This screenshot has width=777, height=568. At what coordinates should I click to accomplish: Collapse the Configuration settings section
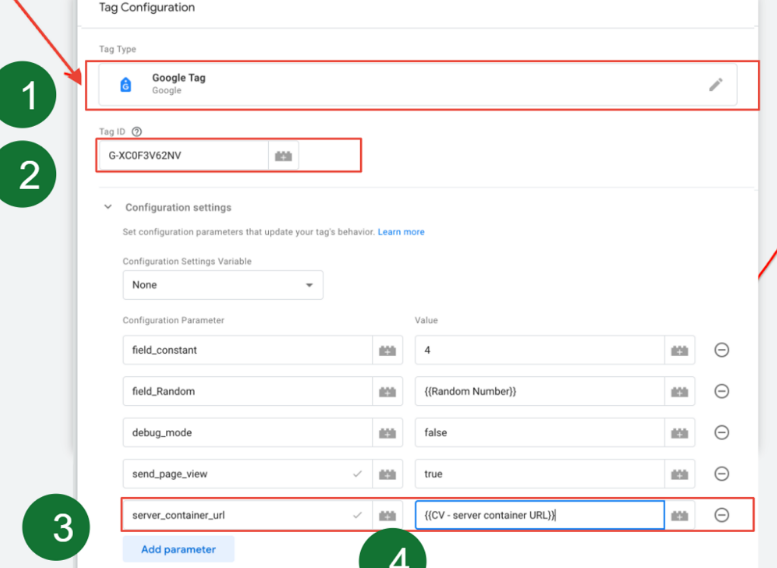[108, 207]
